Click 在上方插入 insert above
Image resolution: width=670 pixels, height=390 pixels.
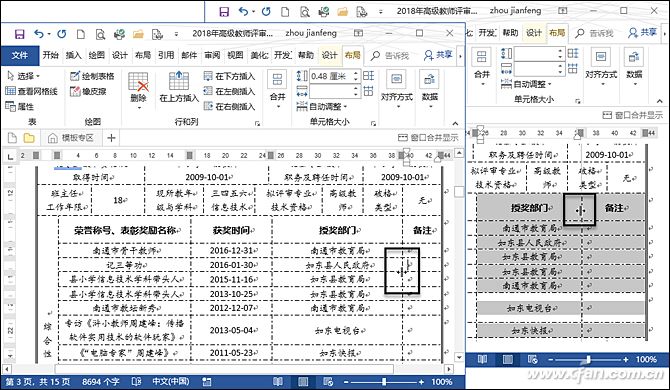[179, 88]
